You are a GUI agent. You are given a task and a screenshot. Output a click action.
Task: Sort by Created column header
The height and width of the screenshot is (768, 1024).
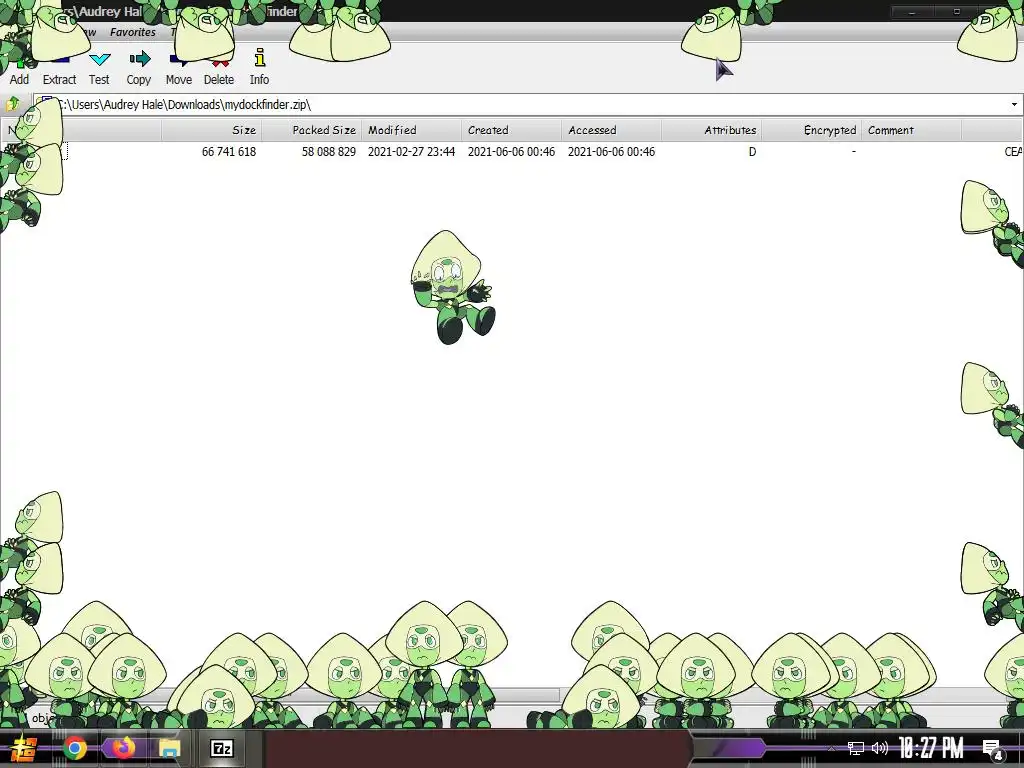[511, 130]
